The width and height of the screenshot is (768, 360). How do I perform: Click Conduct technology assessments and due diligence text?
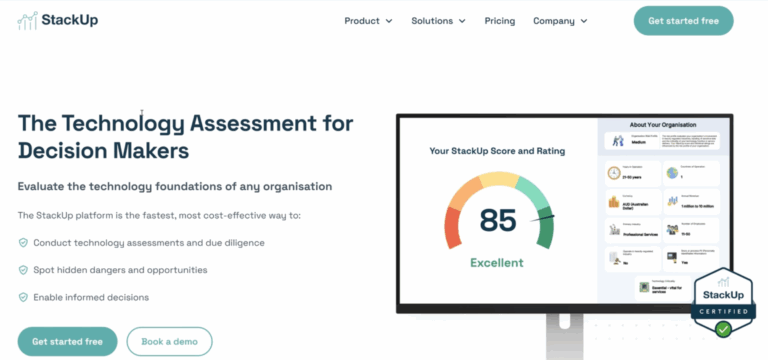click(149, 243)
